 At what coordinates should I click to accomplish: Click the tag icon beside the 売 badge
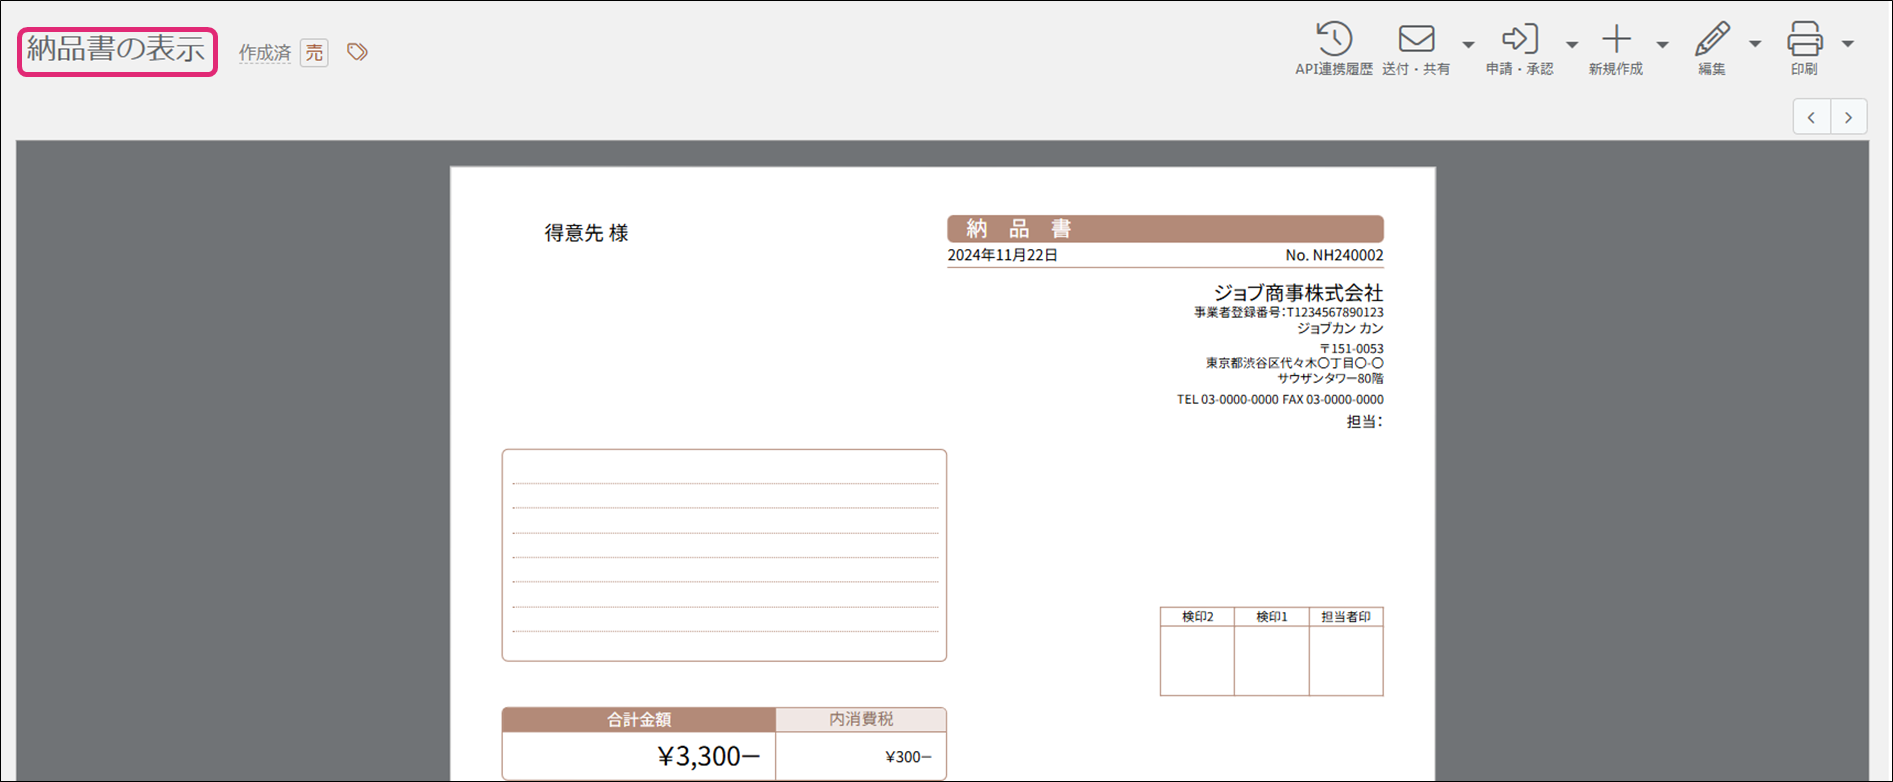click(357, 52)
